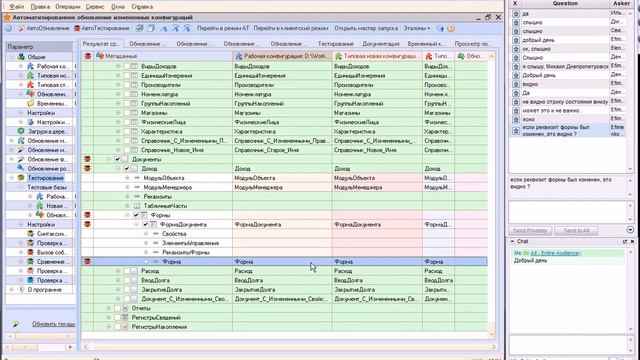Toggle the Документы checkbox
Viewport: 640px width, 360px height.
pyautogui.click(x=118, y=159)
